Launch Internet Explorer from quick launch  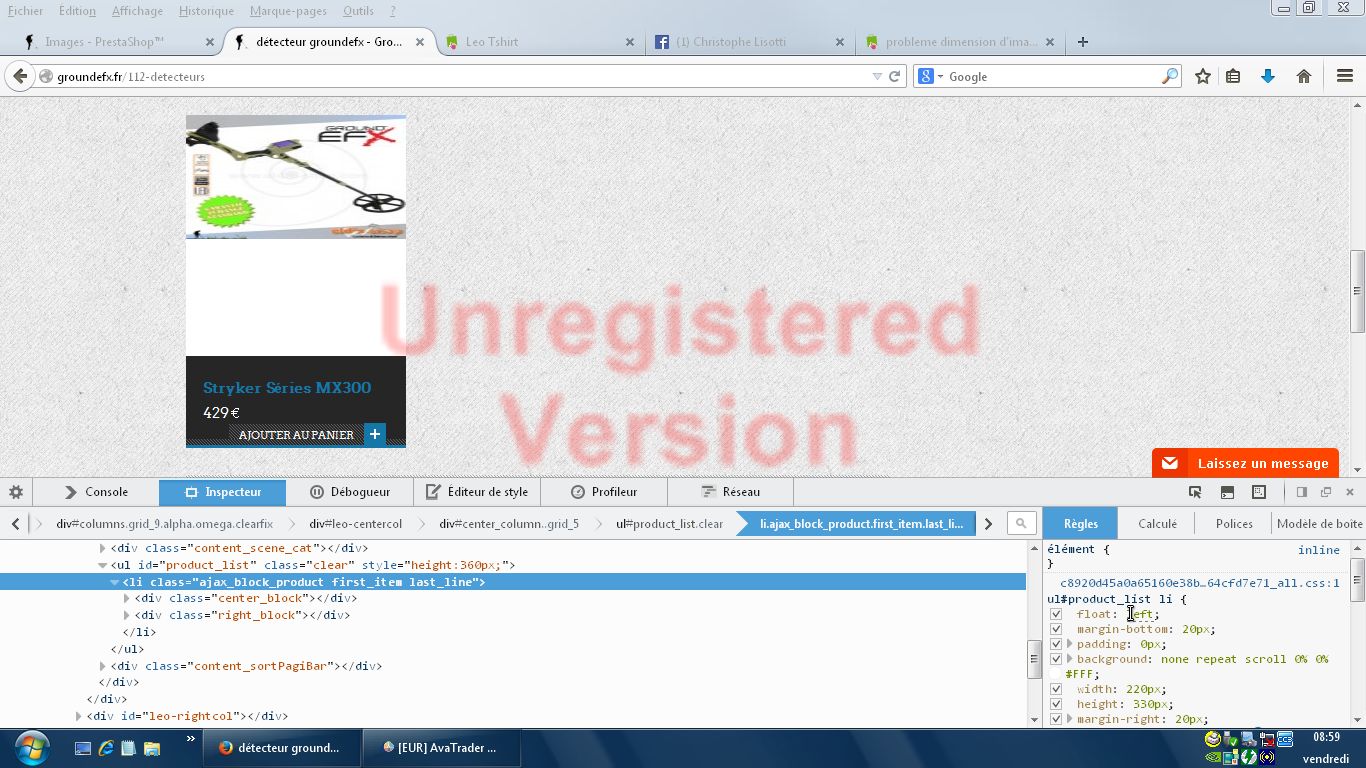click(x=106, y=748)
